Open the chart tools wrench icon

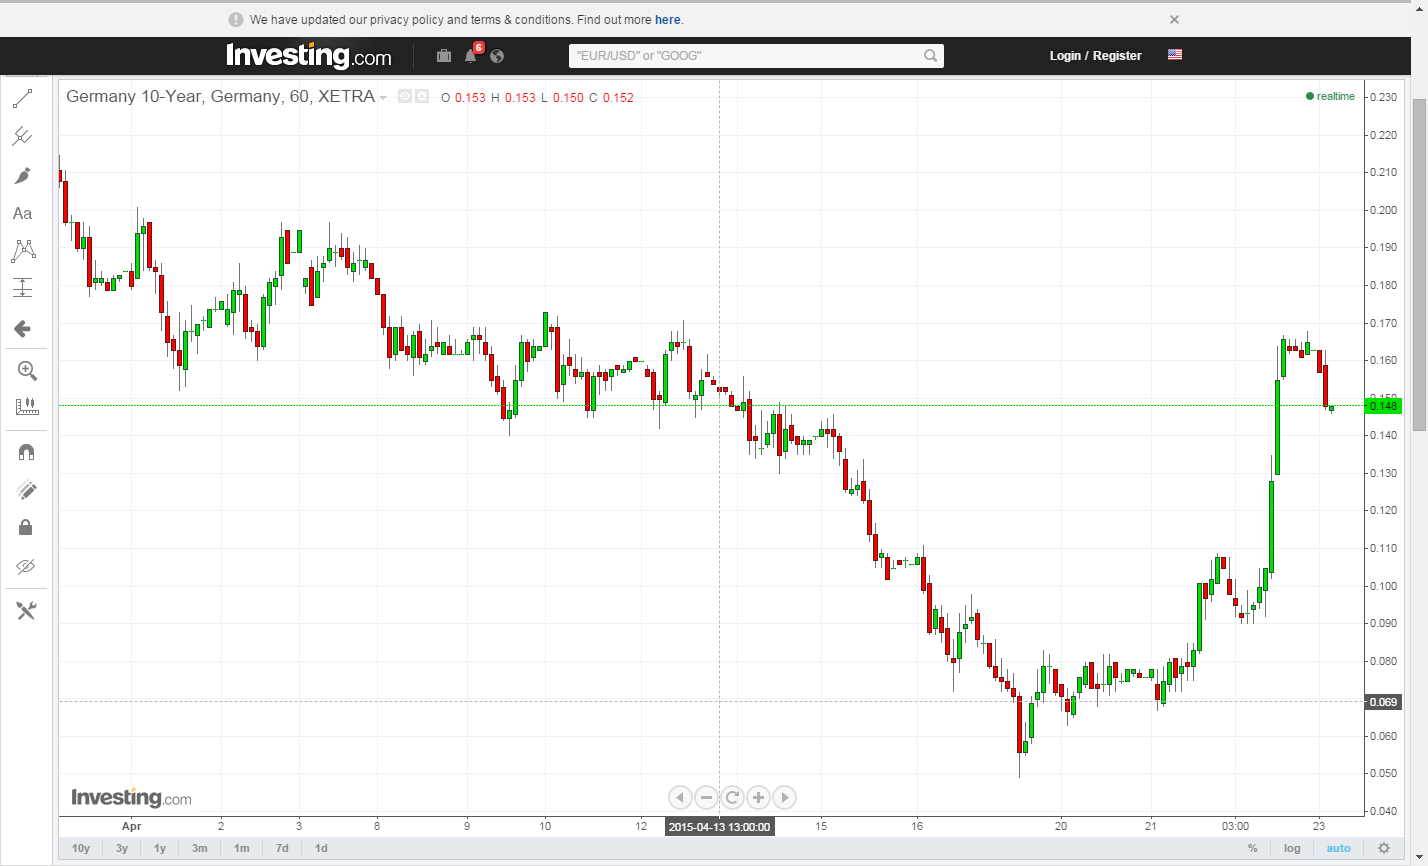27,610
